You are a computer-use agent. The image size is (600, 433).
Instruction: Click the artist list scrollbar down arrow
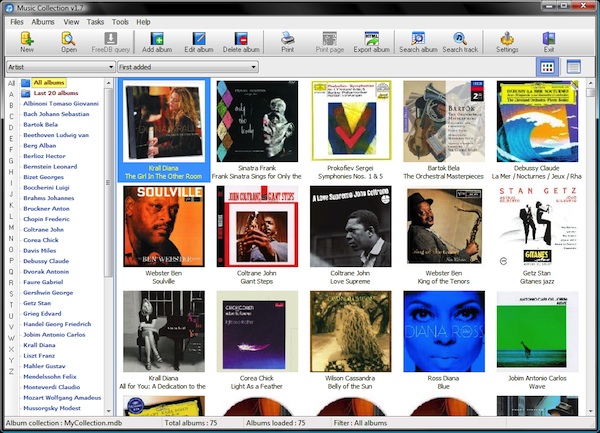click(109, 411)
